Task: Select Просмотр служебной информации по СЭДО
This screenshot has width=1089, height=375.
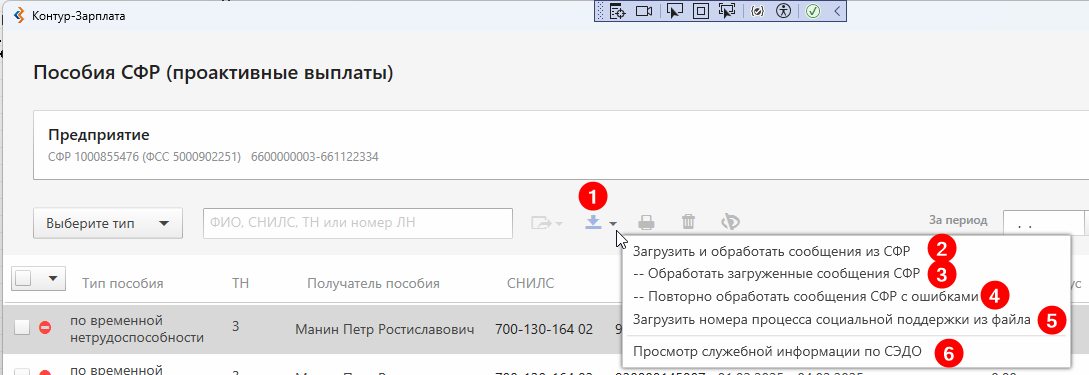Action: [x=777, y=351]
